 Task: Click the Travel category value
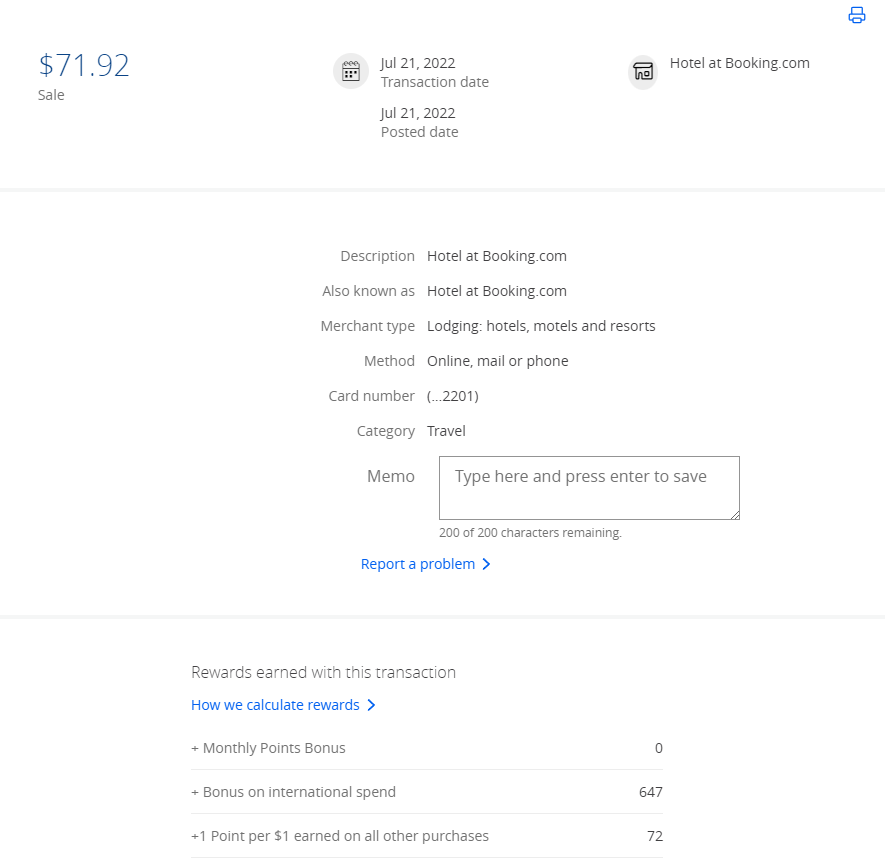(446, 431)
